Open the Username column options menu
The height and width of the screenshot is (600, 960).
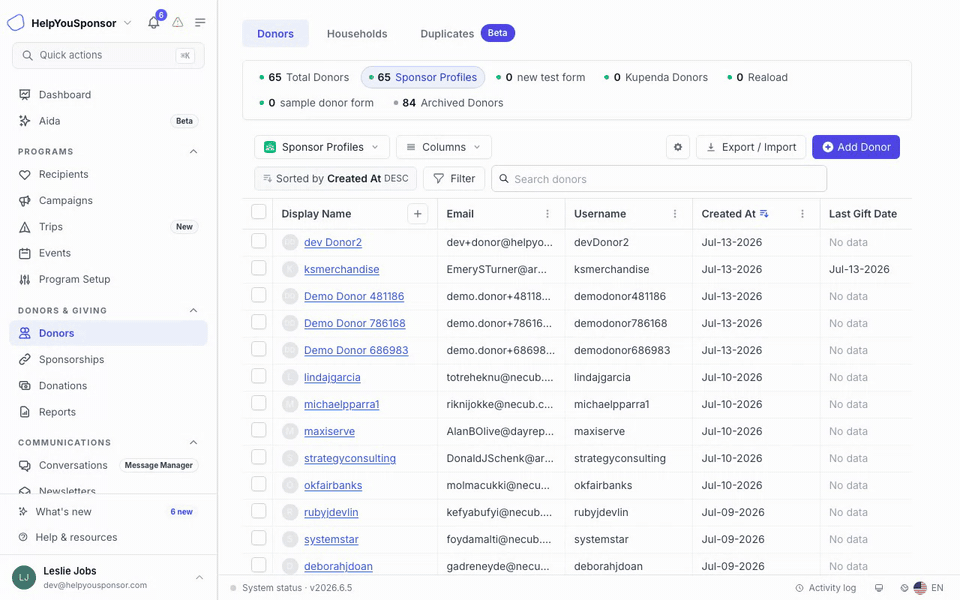pos(675,214)
